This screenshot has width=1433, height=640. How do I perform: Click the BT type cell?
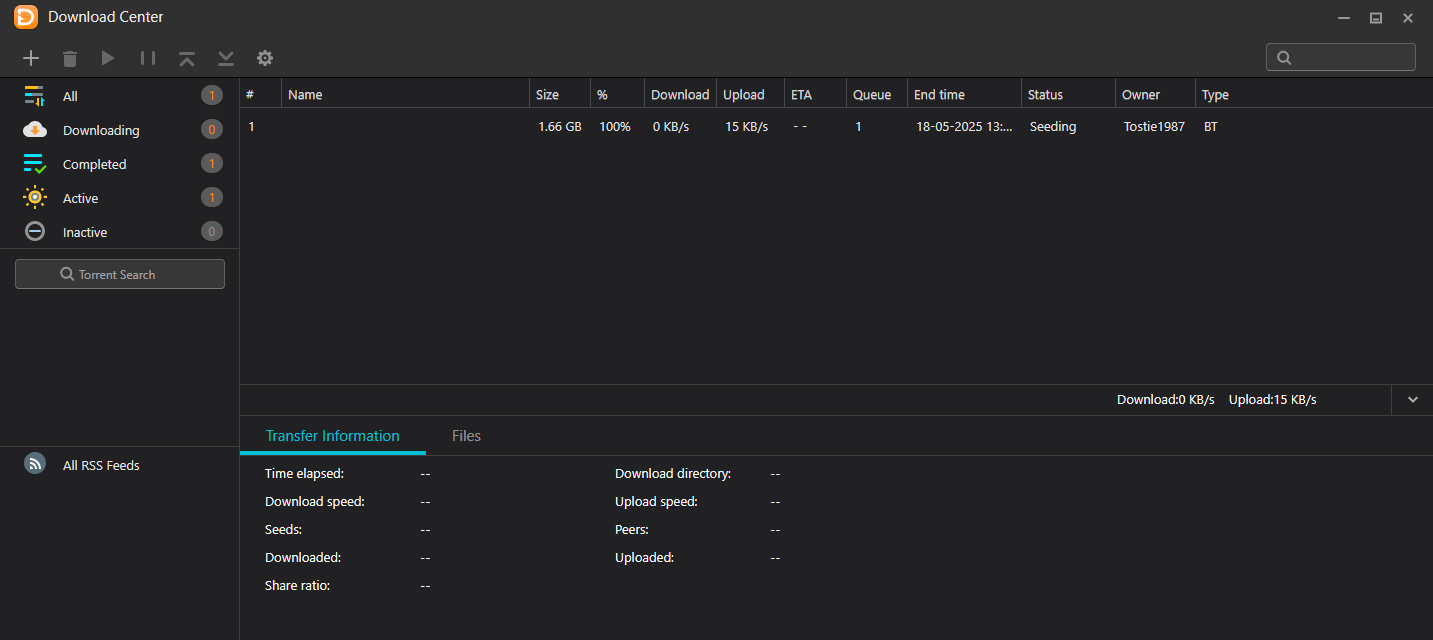pos(1211,127)
